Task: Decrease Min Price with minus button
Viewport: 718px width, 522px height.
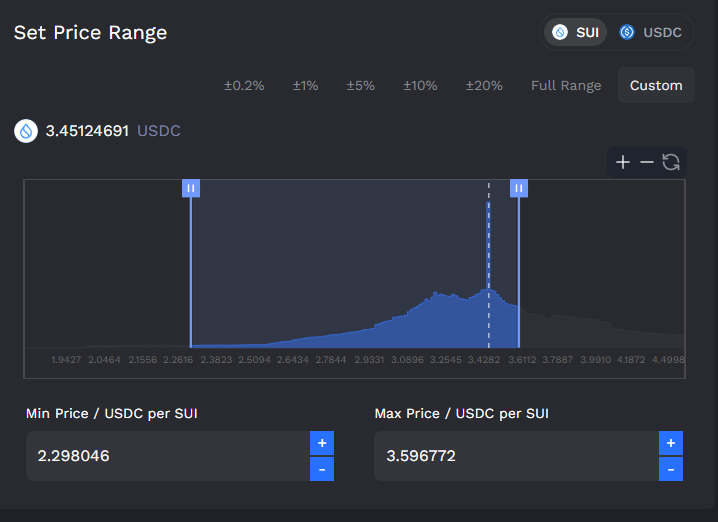Action: coord(322,469)
